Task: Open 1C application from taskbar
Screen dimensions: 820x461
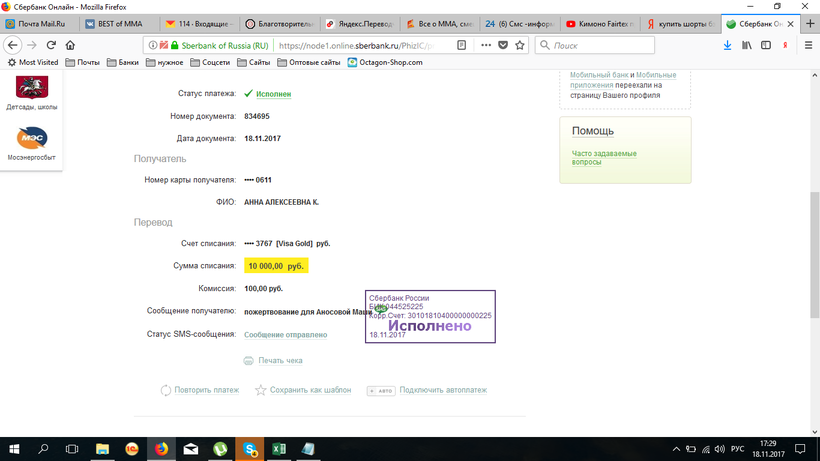Action: (132, 449)
